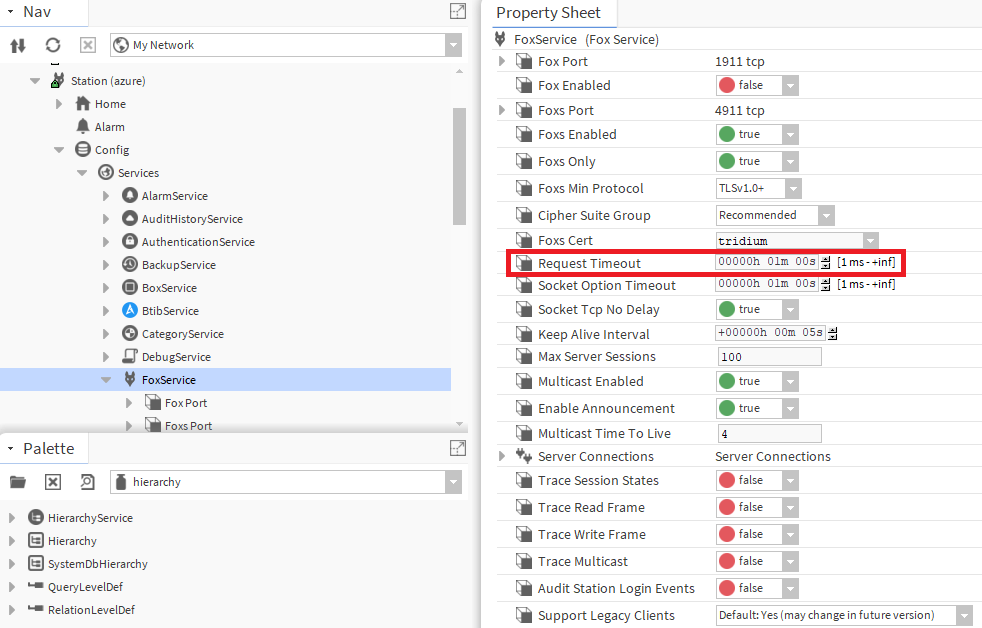The width and height of the screenshot is (982, 628).
Task: Click the palette preview search icon
Action: click(x=87, y=482)
